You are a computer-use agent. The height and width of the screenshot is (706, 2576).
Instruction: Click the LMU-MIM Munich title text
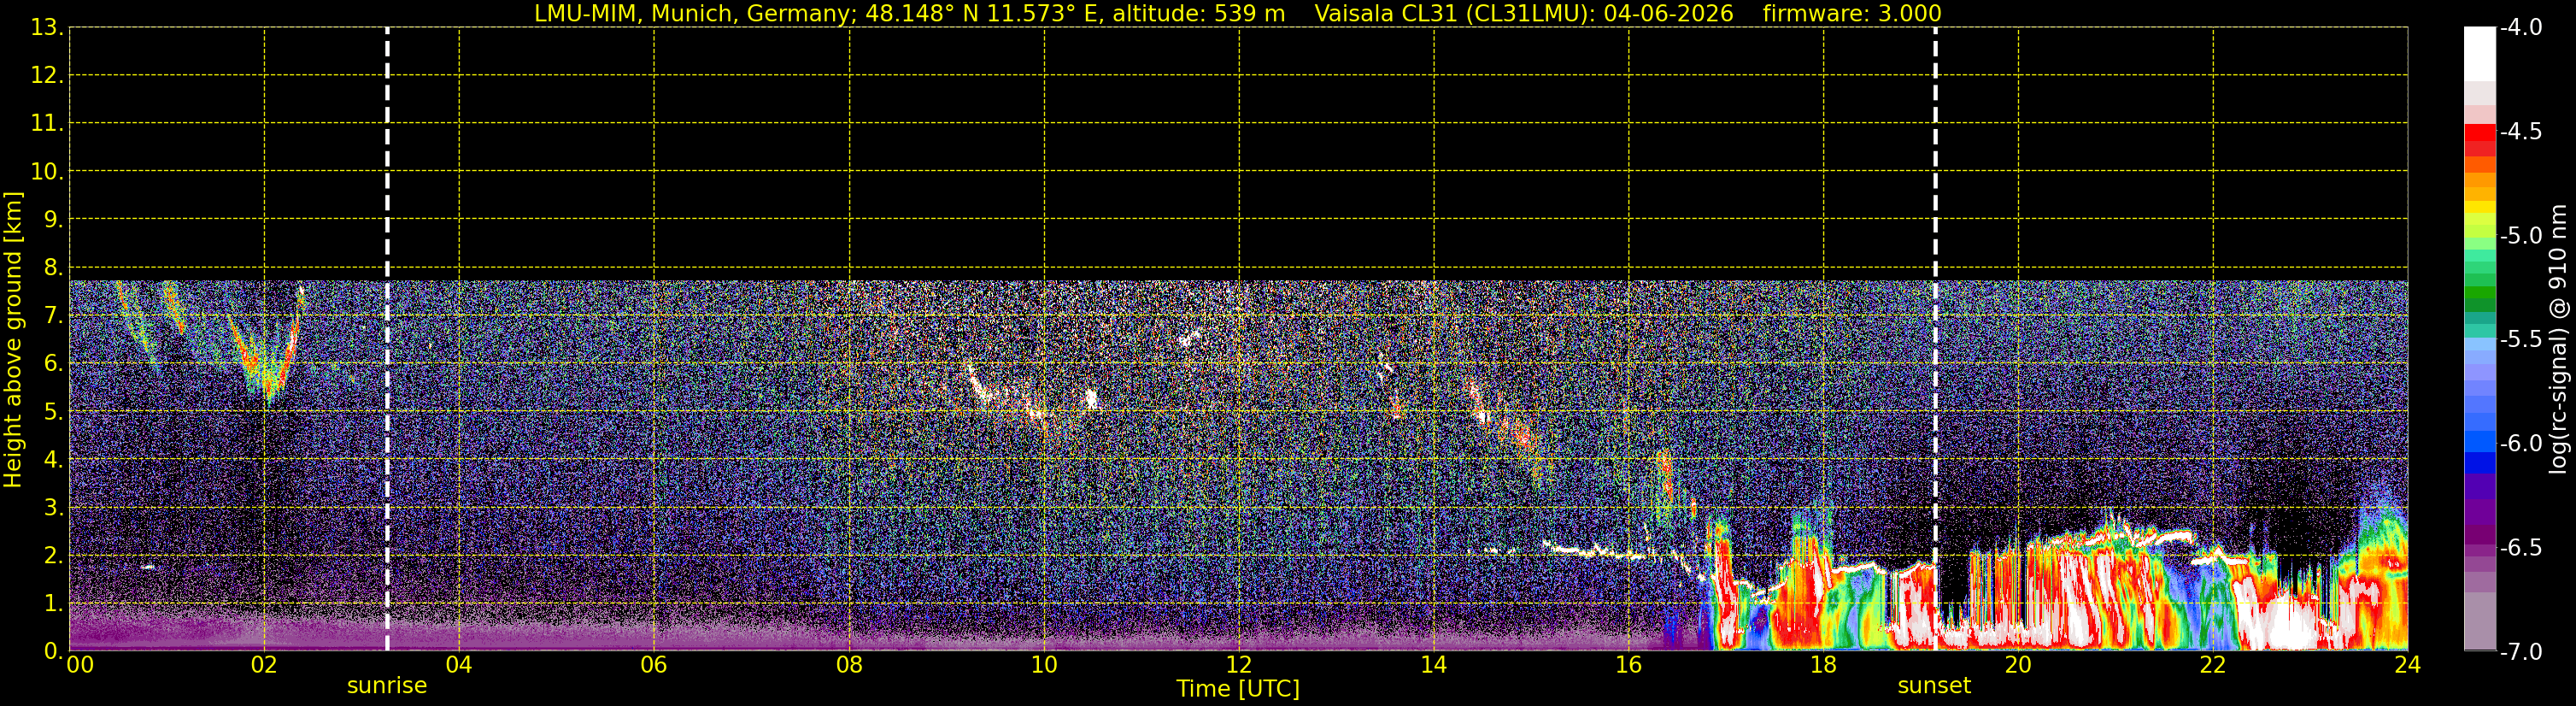pos(909,14)
